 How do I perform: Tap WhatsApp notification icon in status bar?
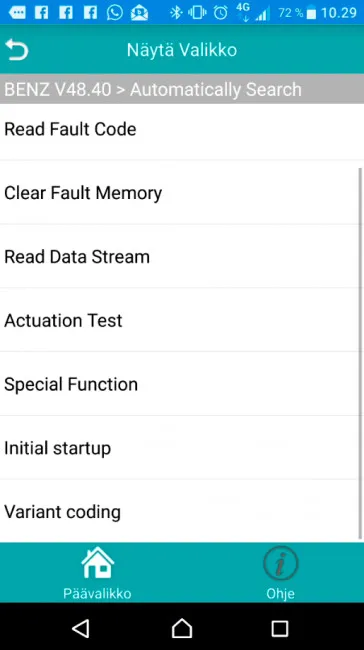(114, 12)
